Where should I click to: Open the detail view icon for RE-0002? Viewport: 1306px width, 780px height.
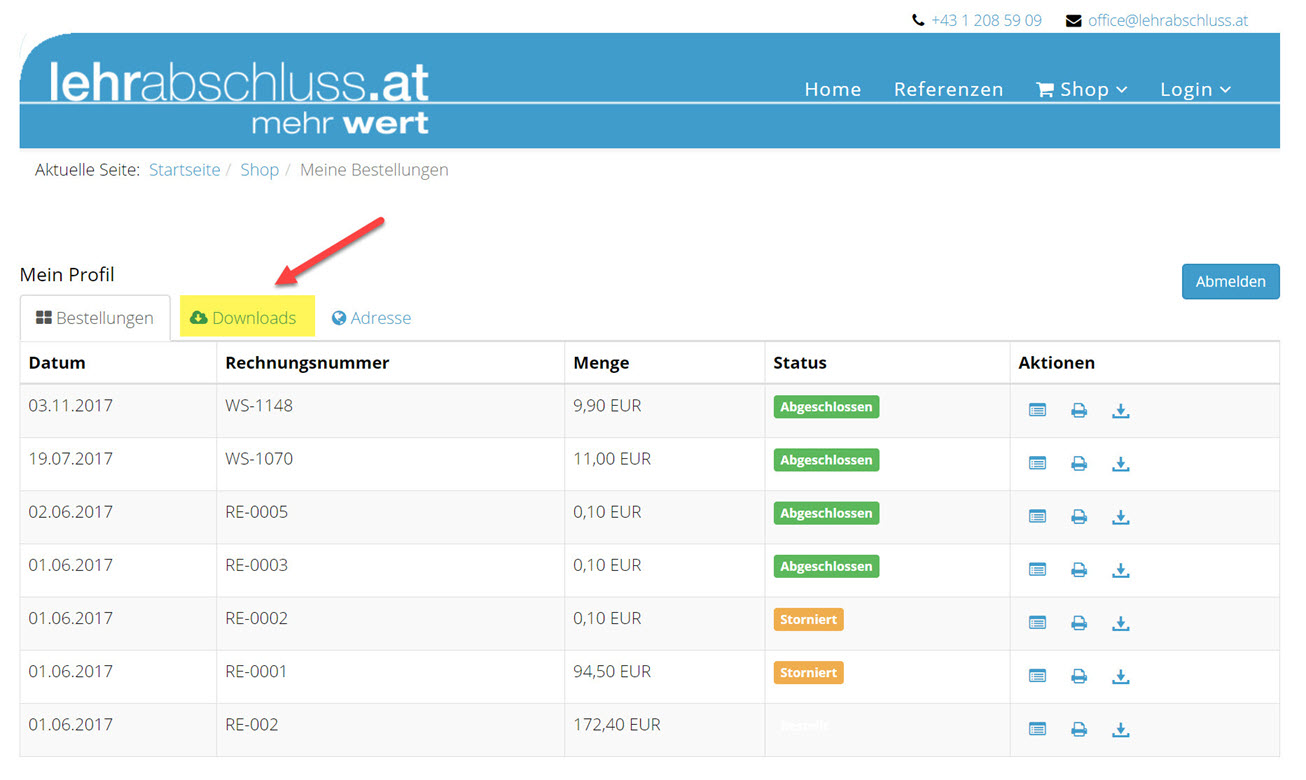[1037, 623]
